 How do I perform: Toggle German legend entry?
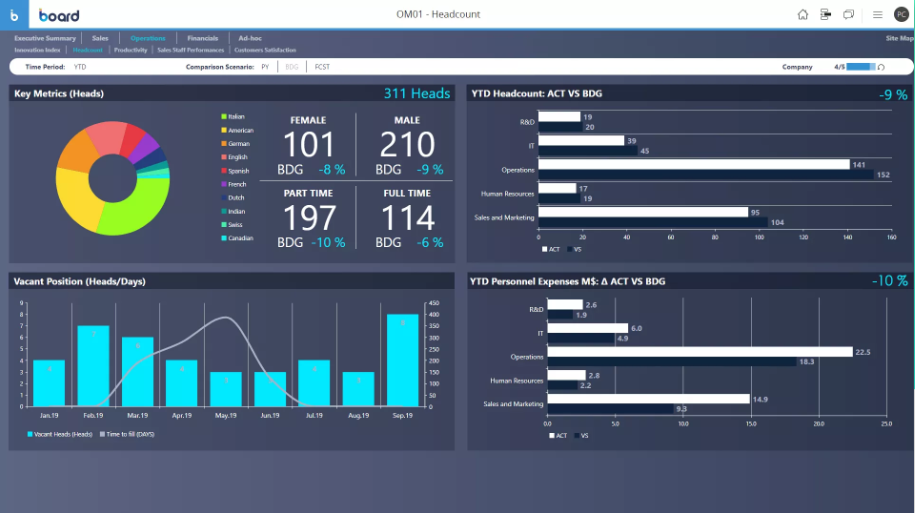tap(235, 144)
